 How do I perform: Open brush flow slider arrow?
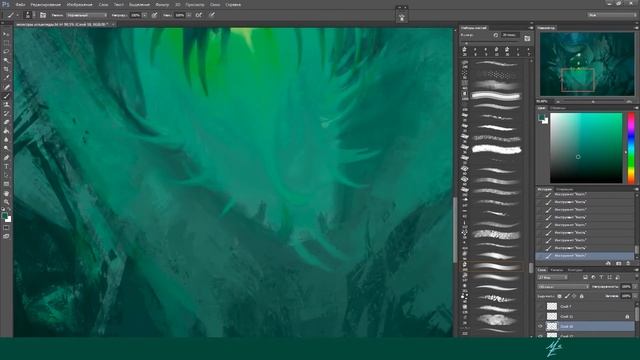pos(189,15)
